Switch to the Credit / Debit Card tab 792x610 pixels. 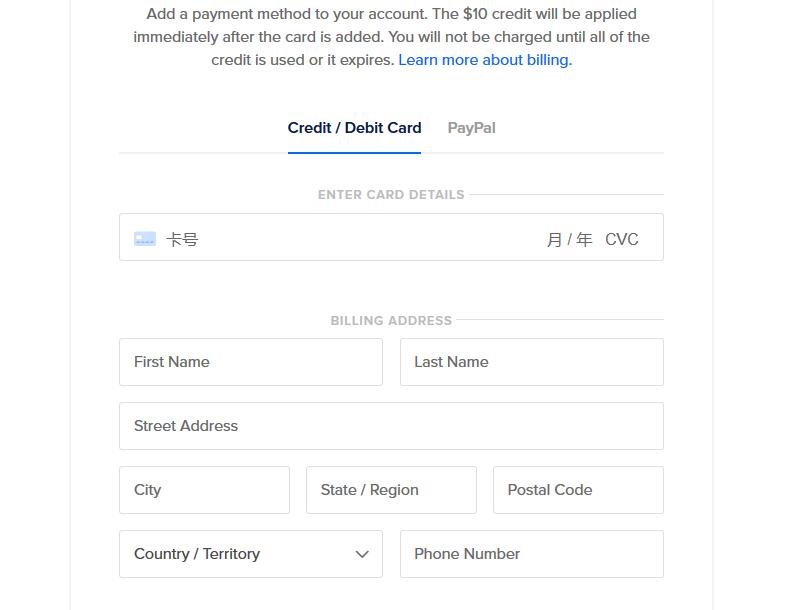click(x=354, y=128)
